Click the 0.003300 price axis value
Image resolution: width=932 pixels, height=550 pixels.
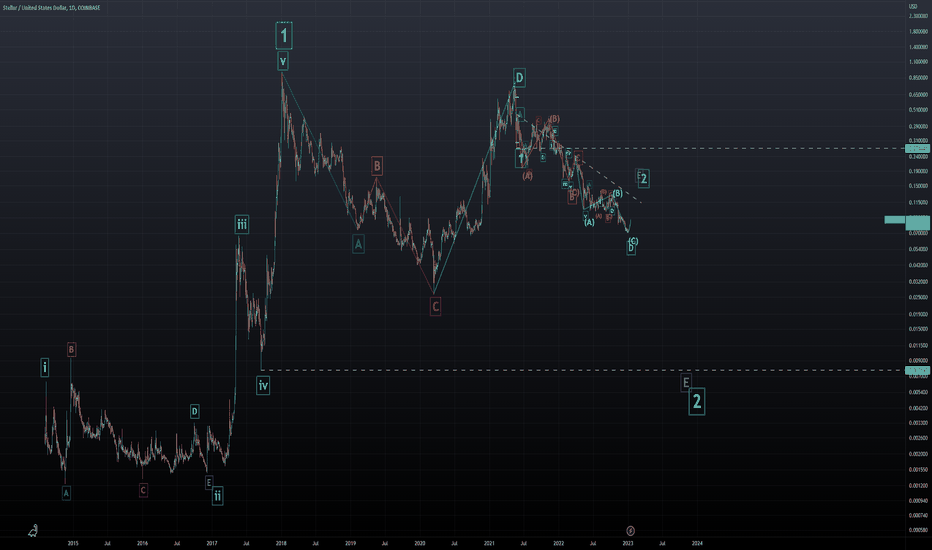[918, 423]
